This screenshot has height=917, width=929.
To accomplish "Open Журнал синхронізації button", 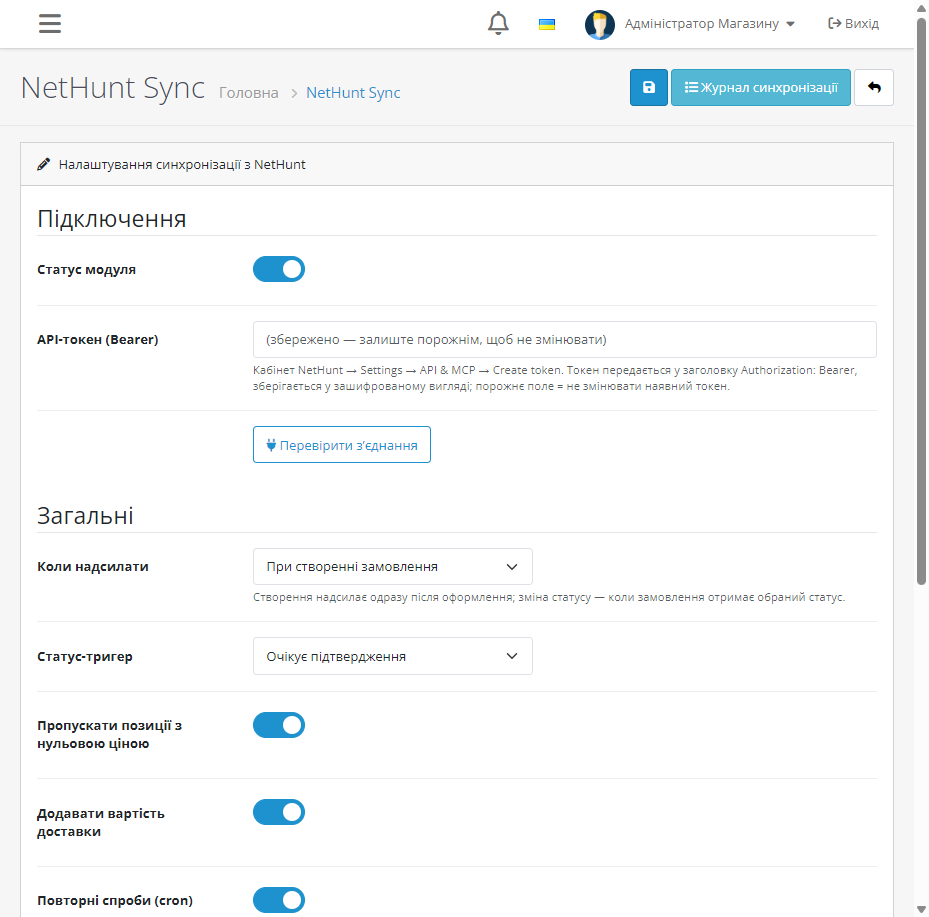I will (761, 88).
